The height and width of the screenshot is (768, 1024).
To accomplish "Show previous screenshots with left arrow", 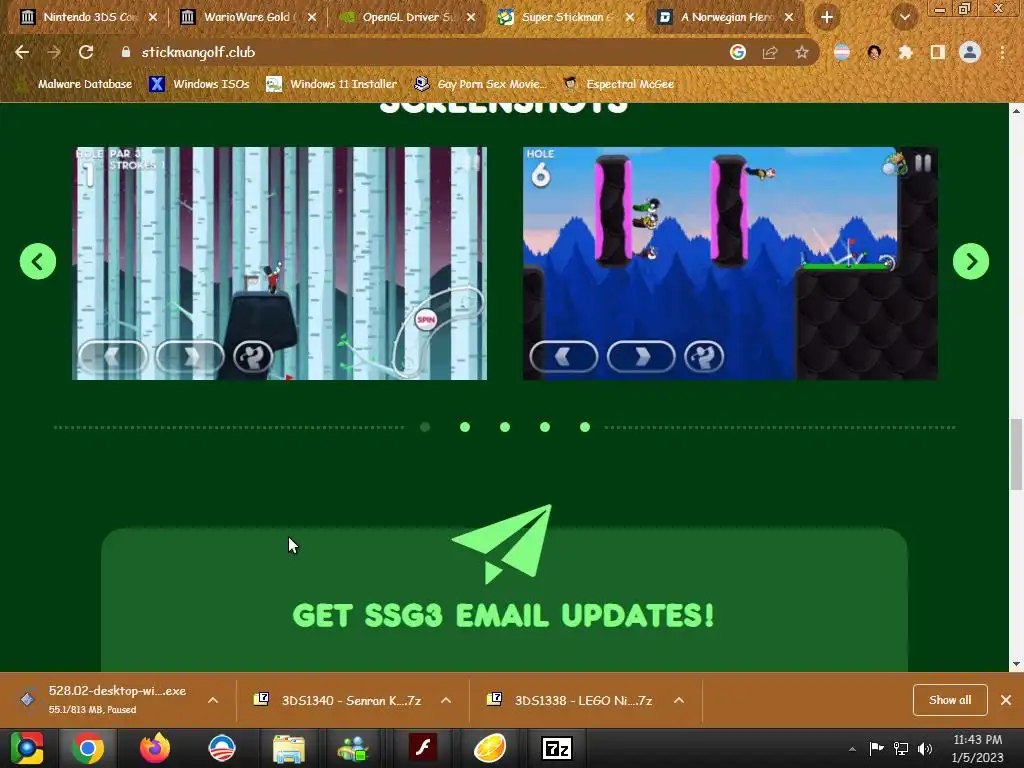I will click(38, 261).
